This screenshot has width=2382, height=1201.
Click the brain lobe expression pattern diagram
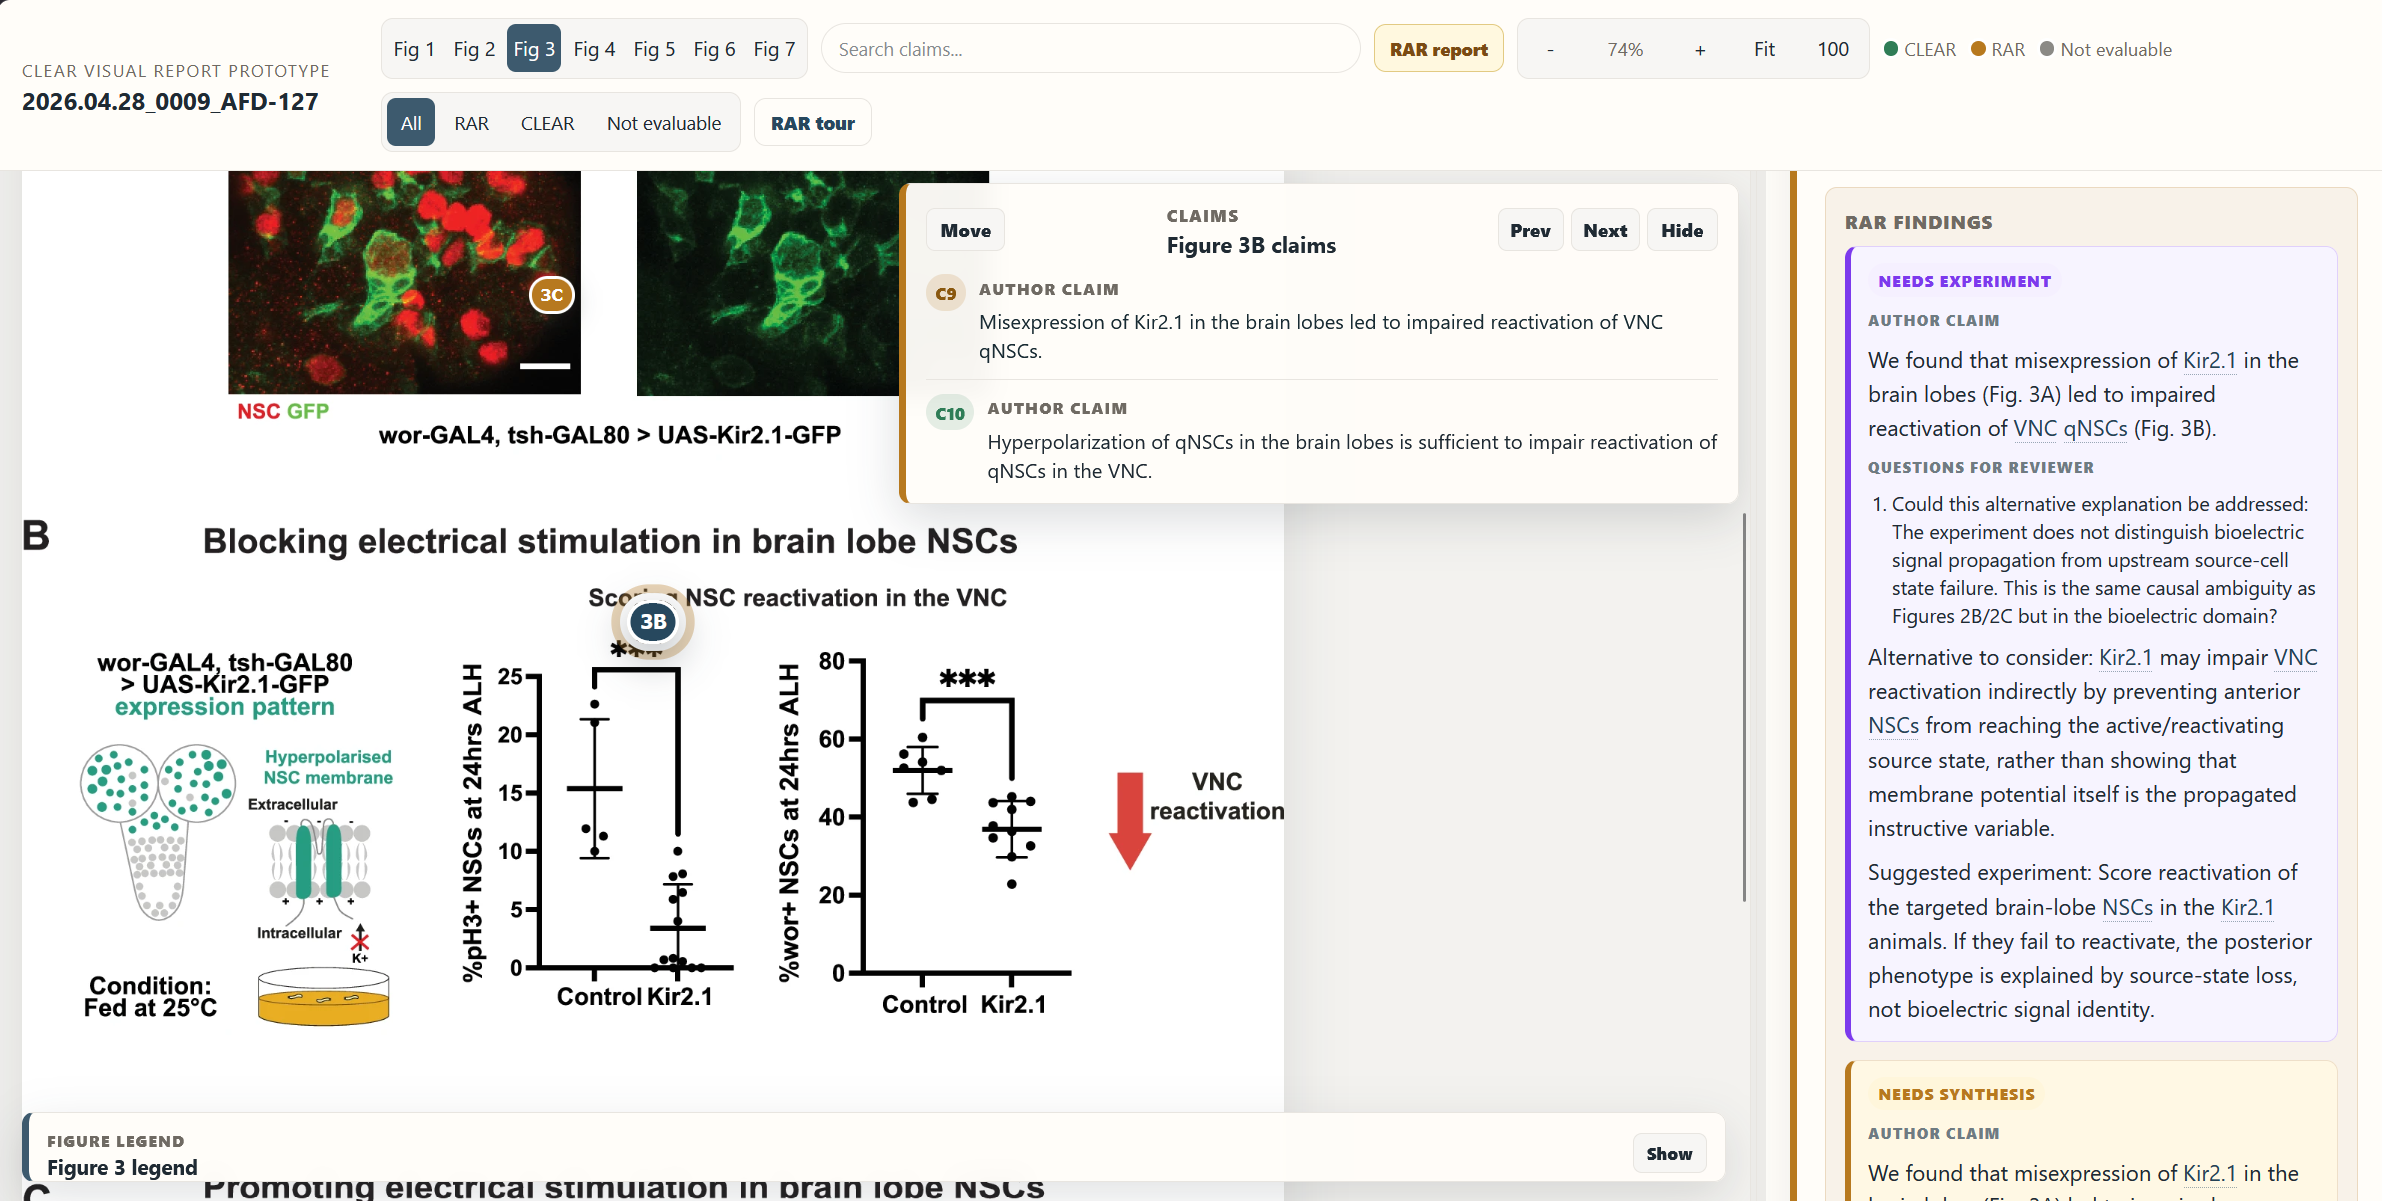tap(158, 831)
